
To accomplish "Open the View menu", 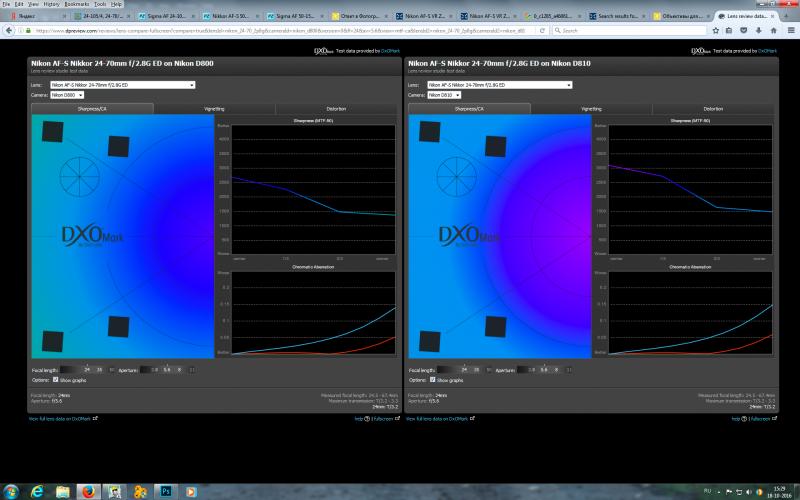I will 33,4.
